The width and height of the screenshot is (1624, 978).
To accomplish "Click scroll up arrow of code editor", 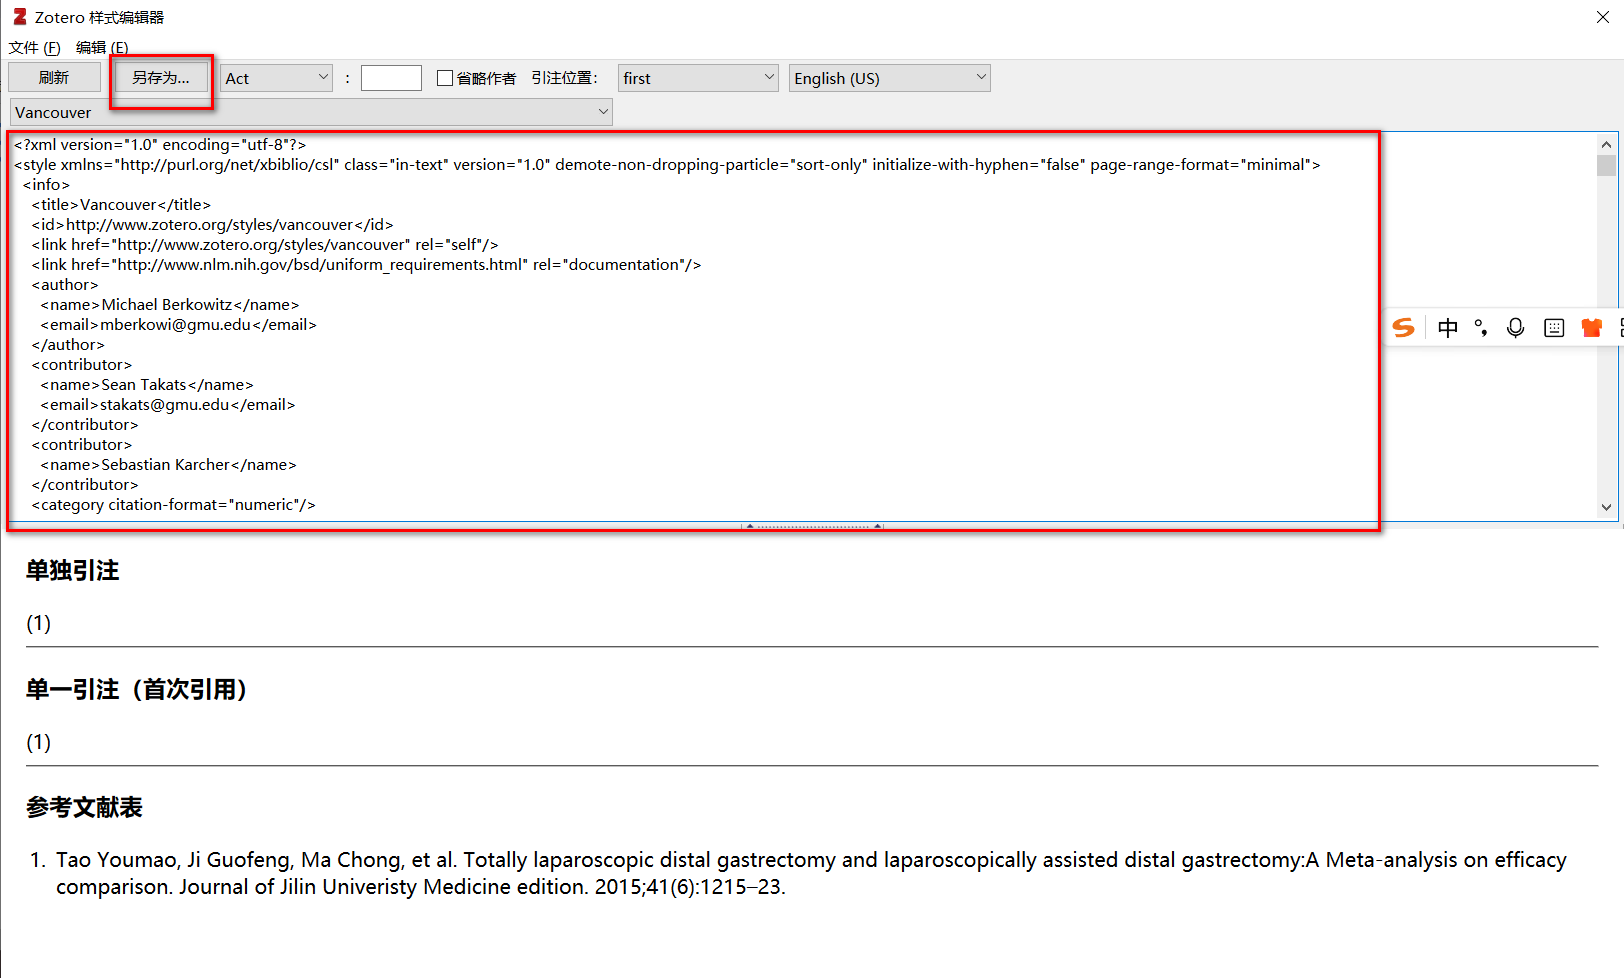I will 1606,145.
